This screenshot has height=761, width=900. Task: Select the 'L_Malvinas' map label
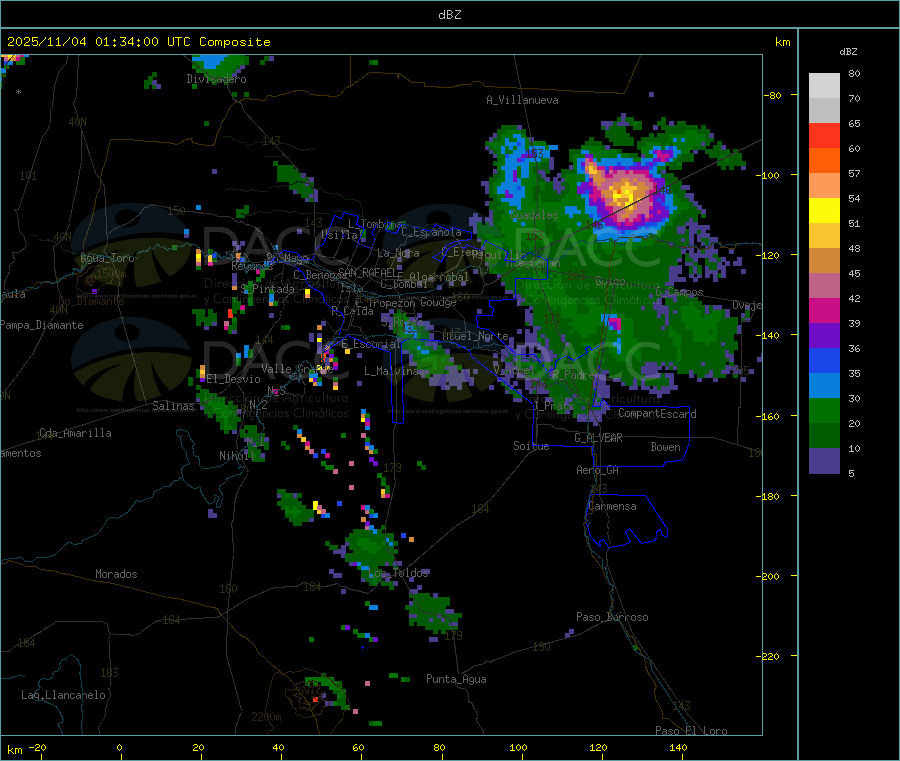(x=394, y=371)
